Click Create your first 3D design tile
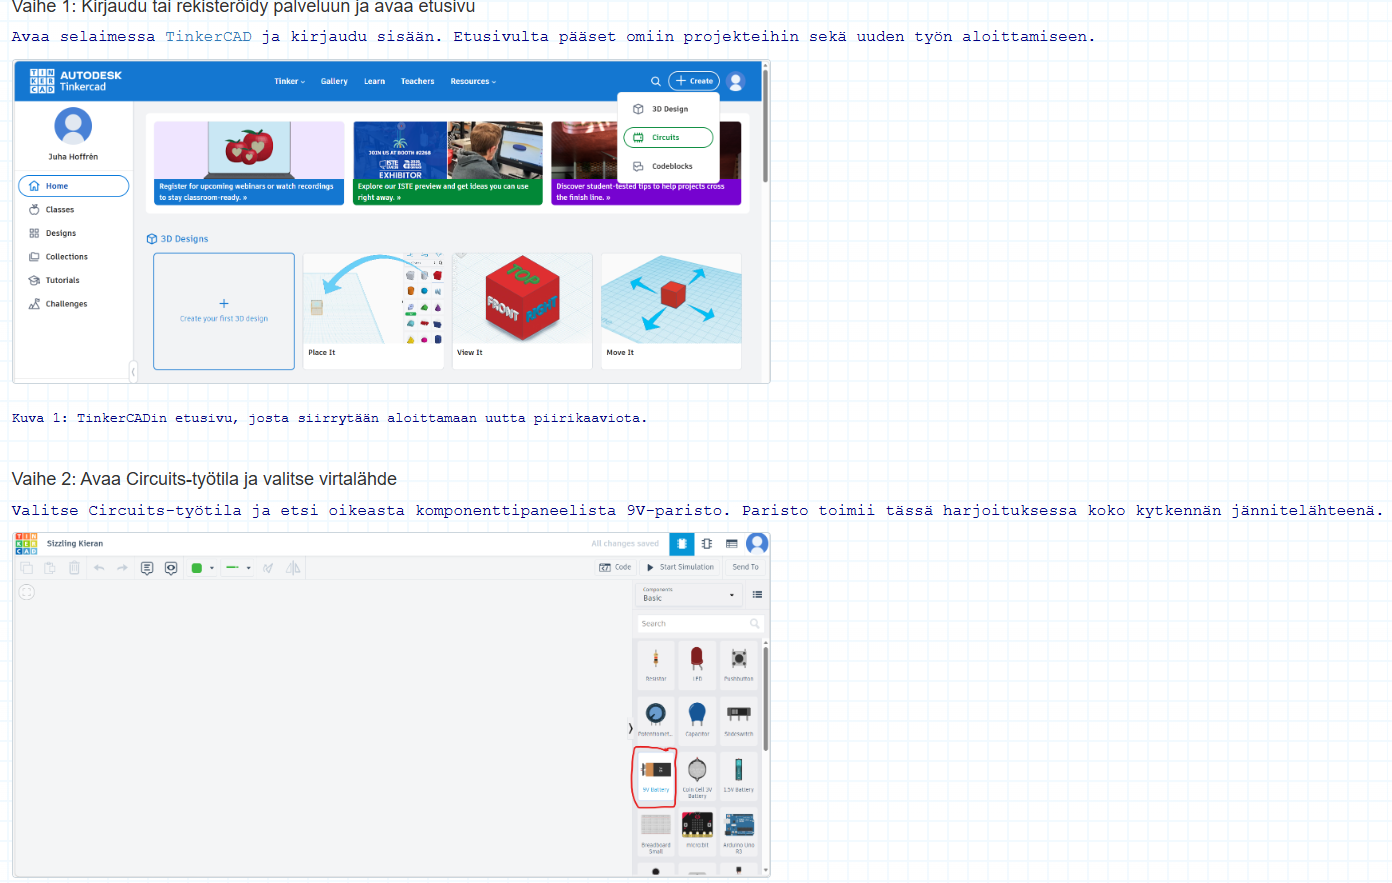This screenshot has width=1392, height=883. [x=224, y=311]
